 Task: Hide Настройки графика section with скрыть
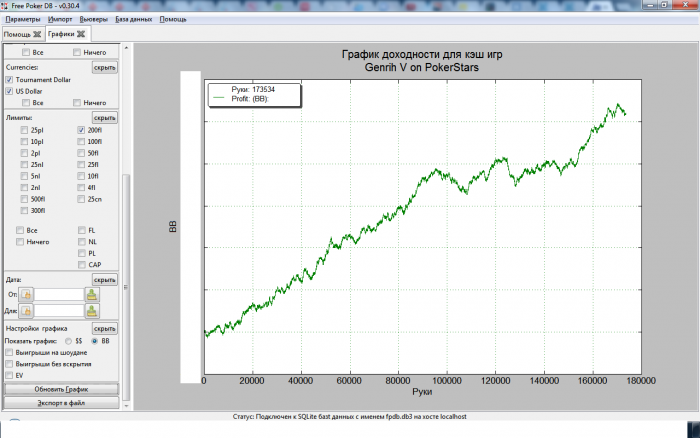click(x=105, y=329)
